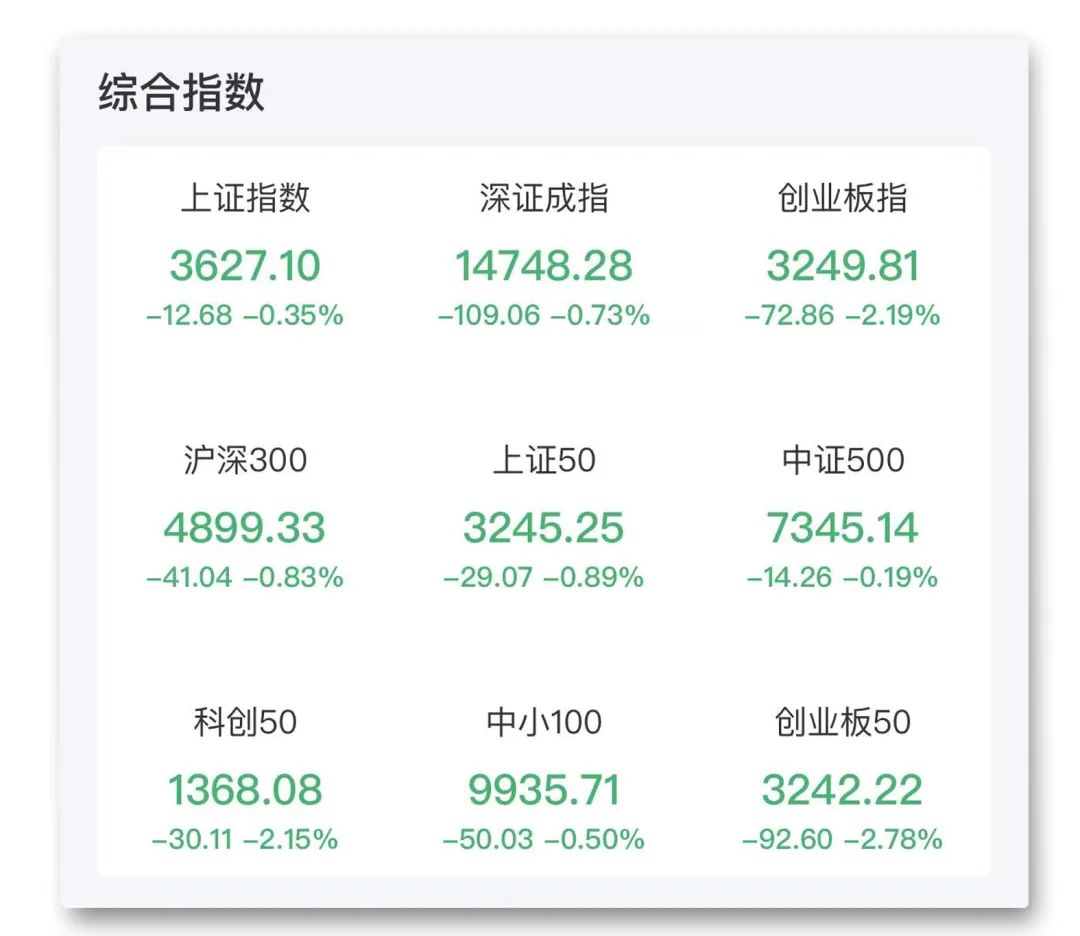Click the 3245.25 index value
This screenshot has height=936, width=1080.
pos(543,528)
